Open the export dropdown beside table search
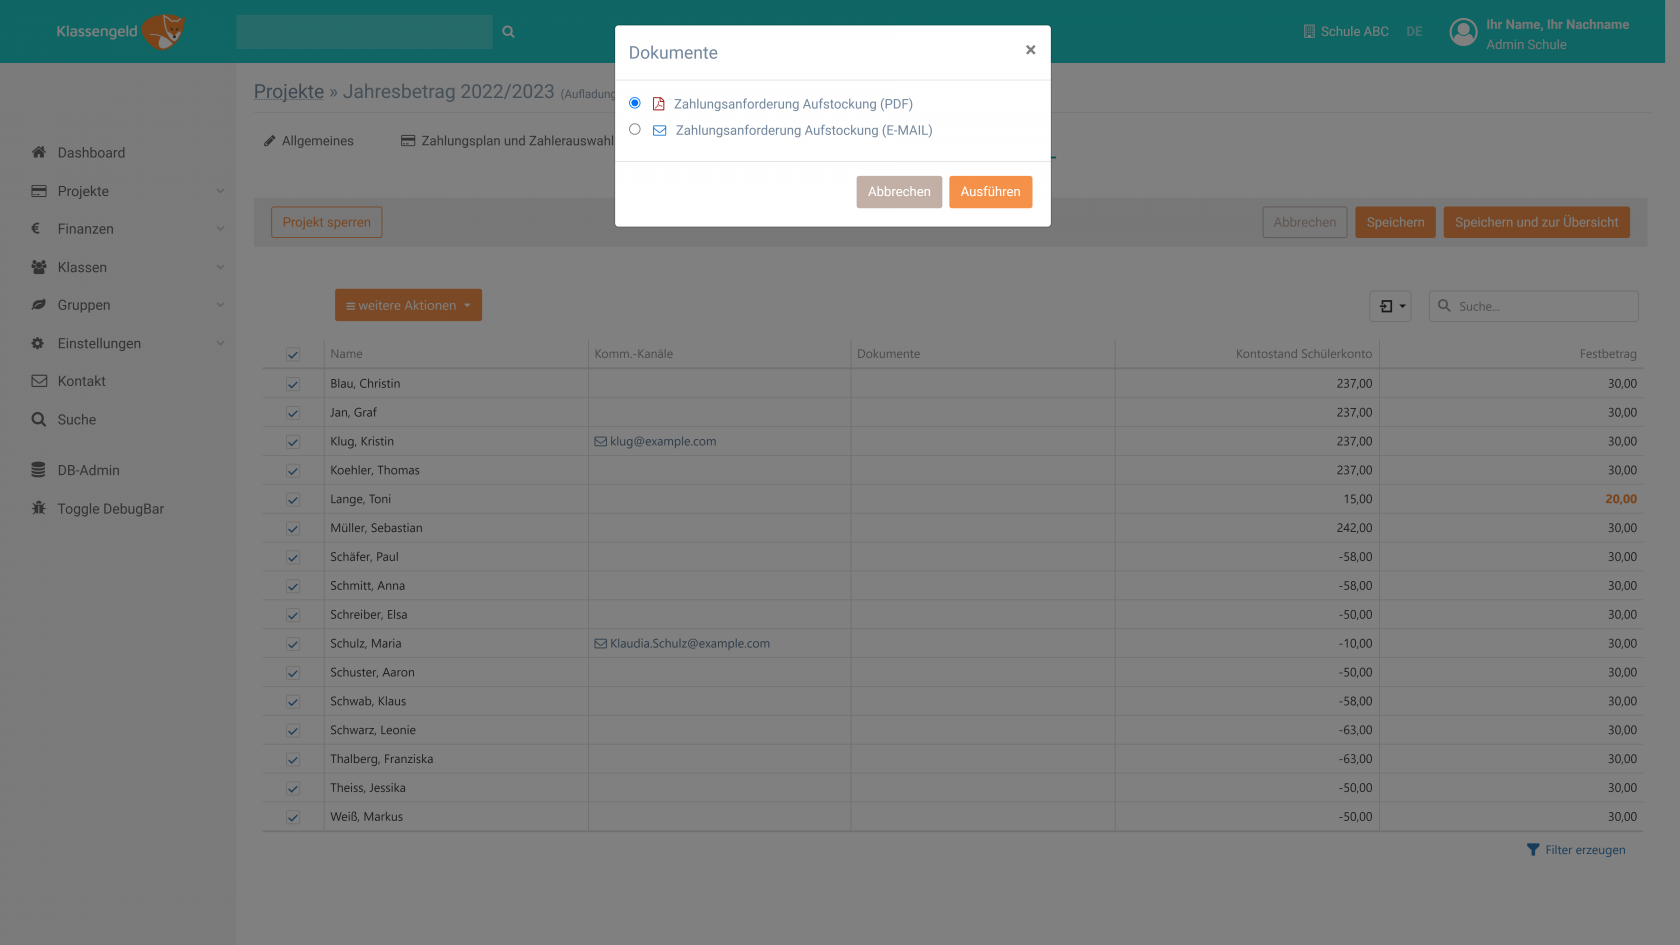This screenshot has height=945, width=1680. [x=1390, y=306]
